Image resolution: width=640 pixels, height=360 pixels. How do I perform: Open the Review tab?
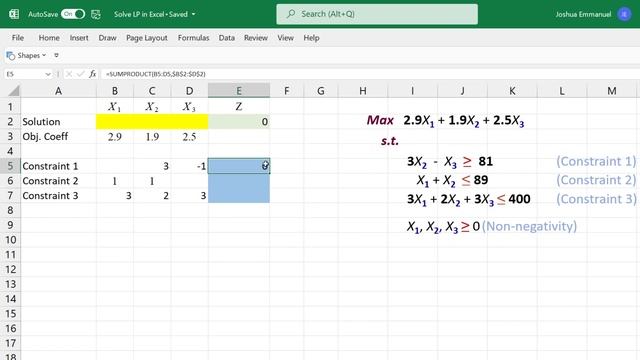pyautogui.click(x=256, y=38)
